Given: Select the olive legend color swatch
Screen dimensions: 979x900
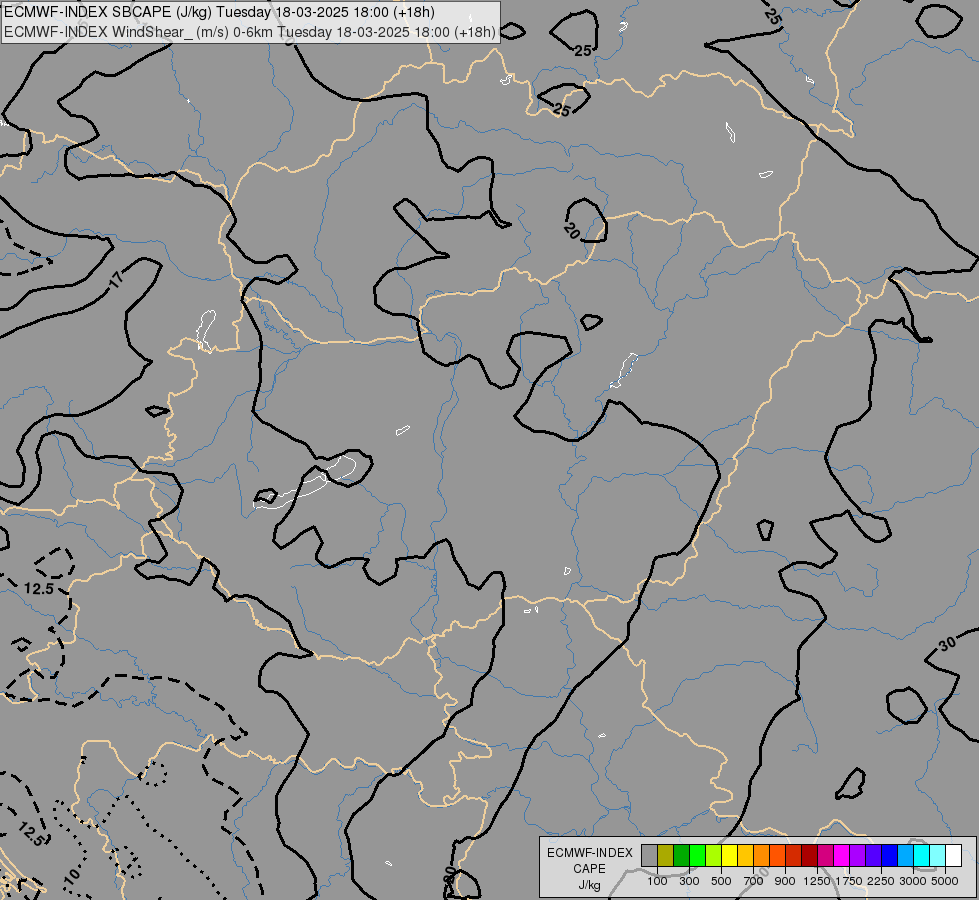Looking at the screenshot, I should 666,856.
